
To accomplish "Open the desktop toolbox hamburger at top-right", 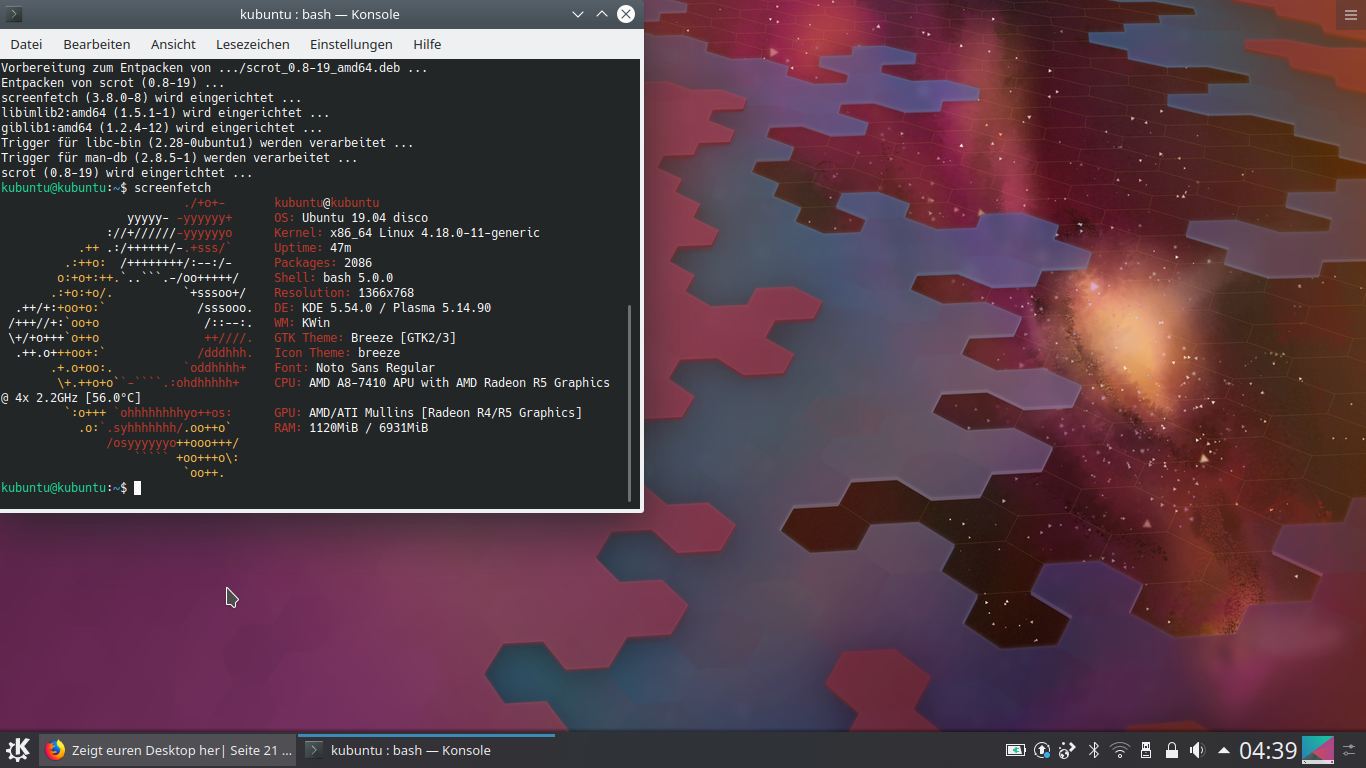I will [x=1352, y=14].
